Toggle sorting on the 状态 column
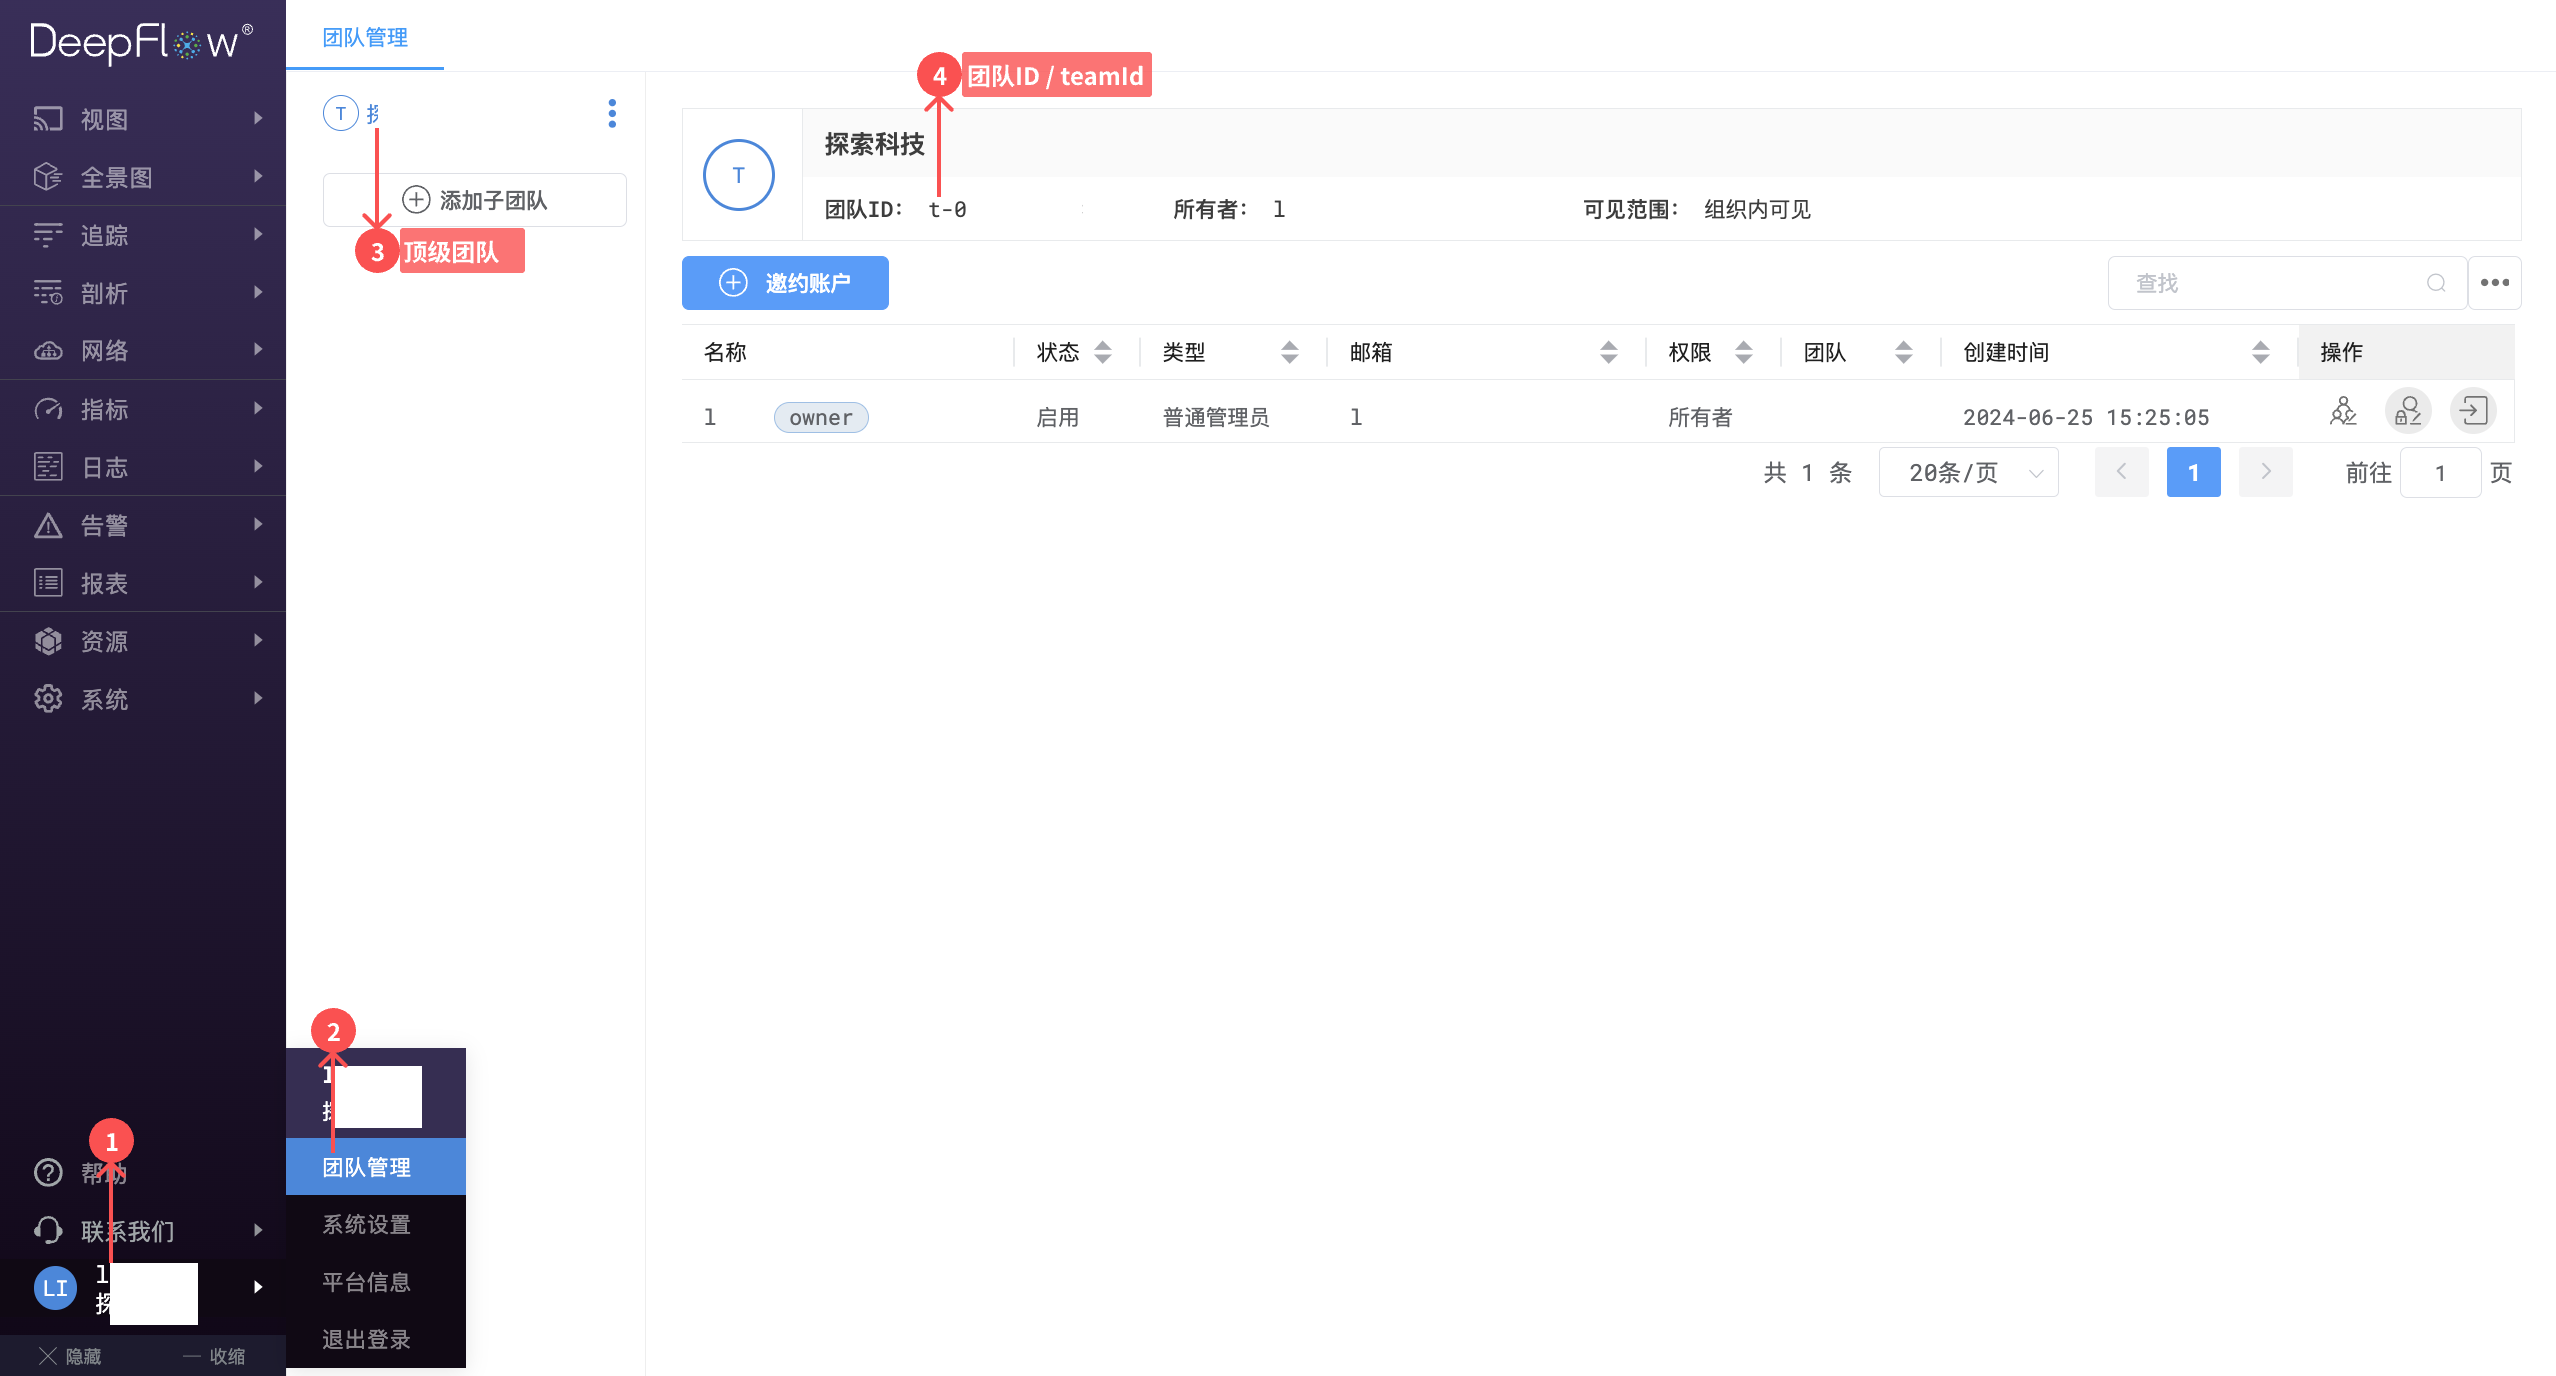 (1101, 352)
